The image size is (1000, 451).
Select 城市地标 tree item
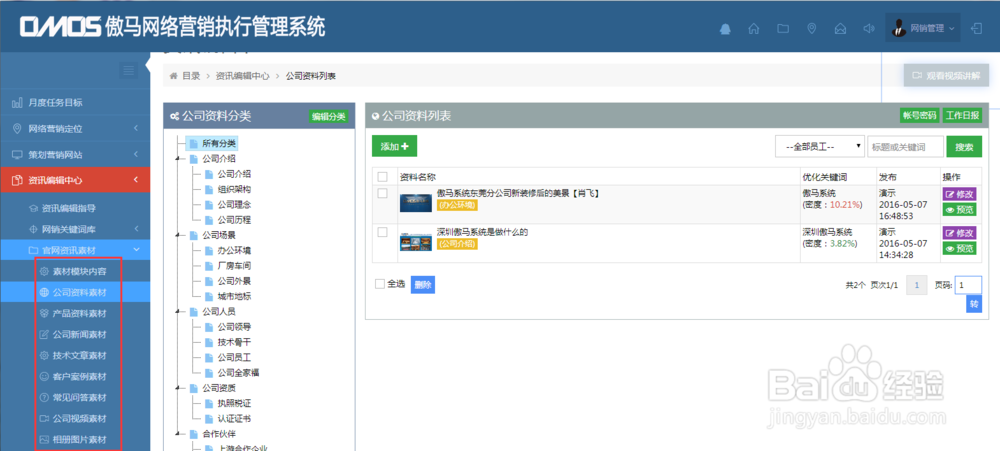tap(234, 297)
